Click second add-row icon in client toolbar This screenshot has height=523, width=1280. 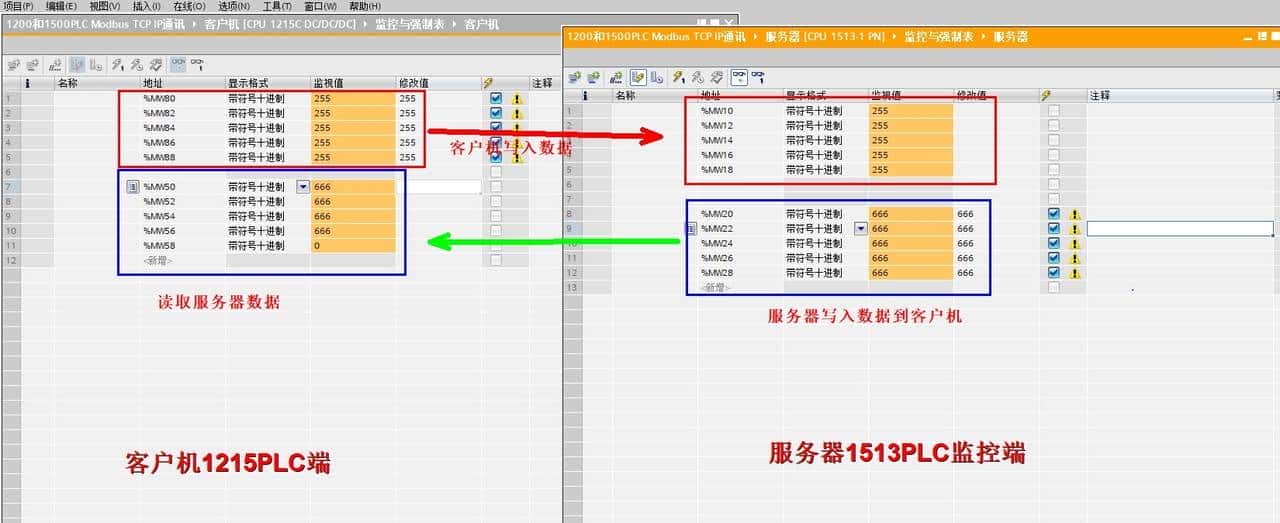[32, 64]
